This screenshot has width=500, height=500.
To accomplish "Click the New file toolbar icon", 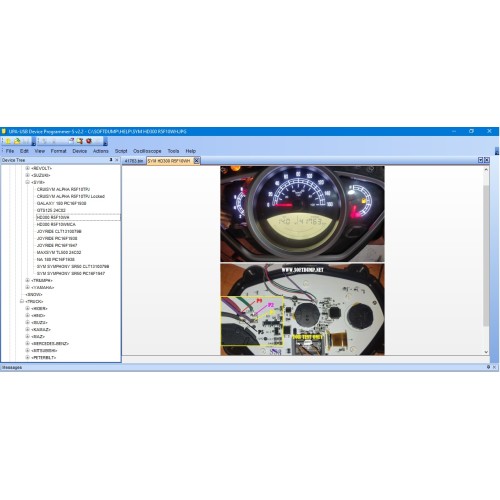I will [x=8, y=141].
